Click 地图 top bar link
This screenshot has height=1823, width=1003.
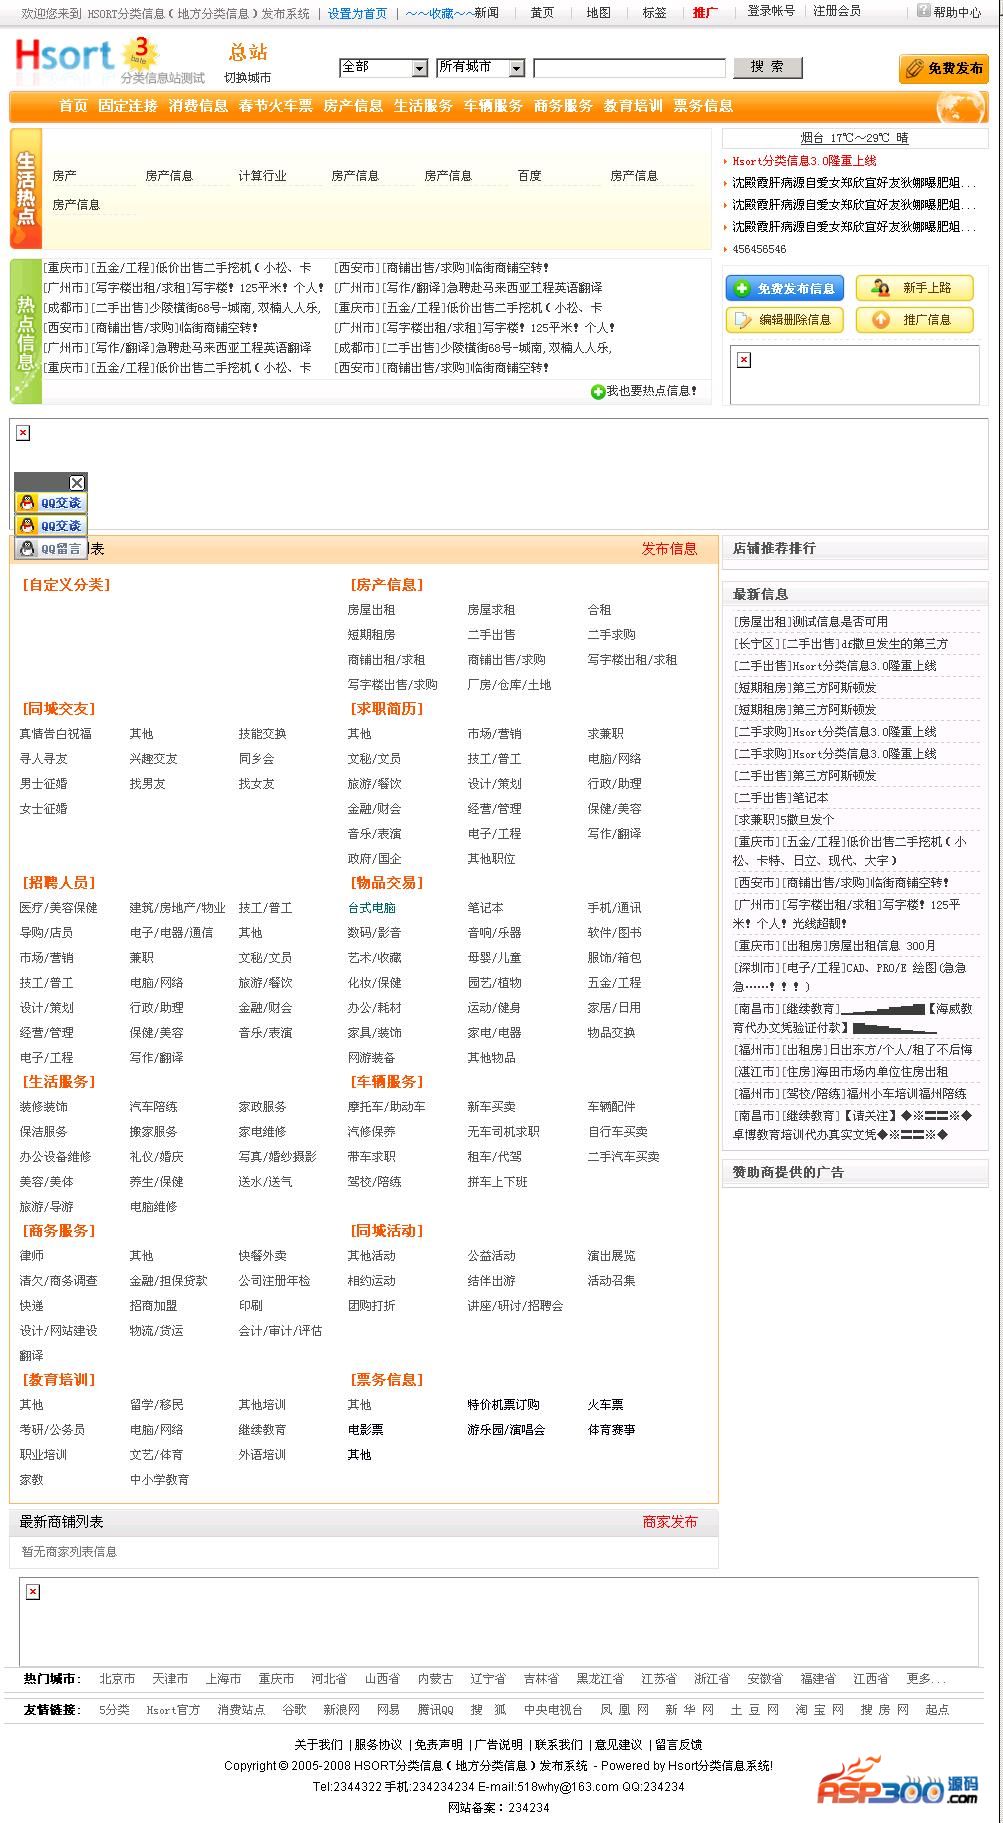pyautogui.click(x=598, y=13)
